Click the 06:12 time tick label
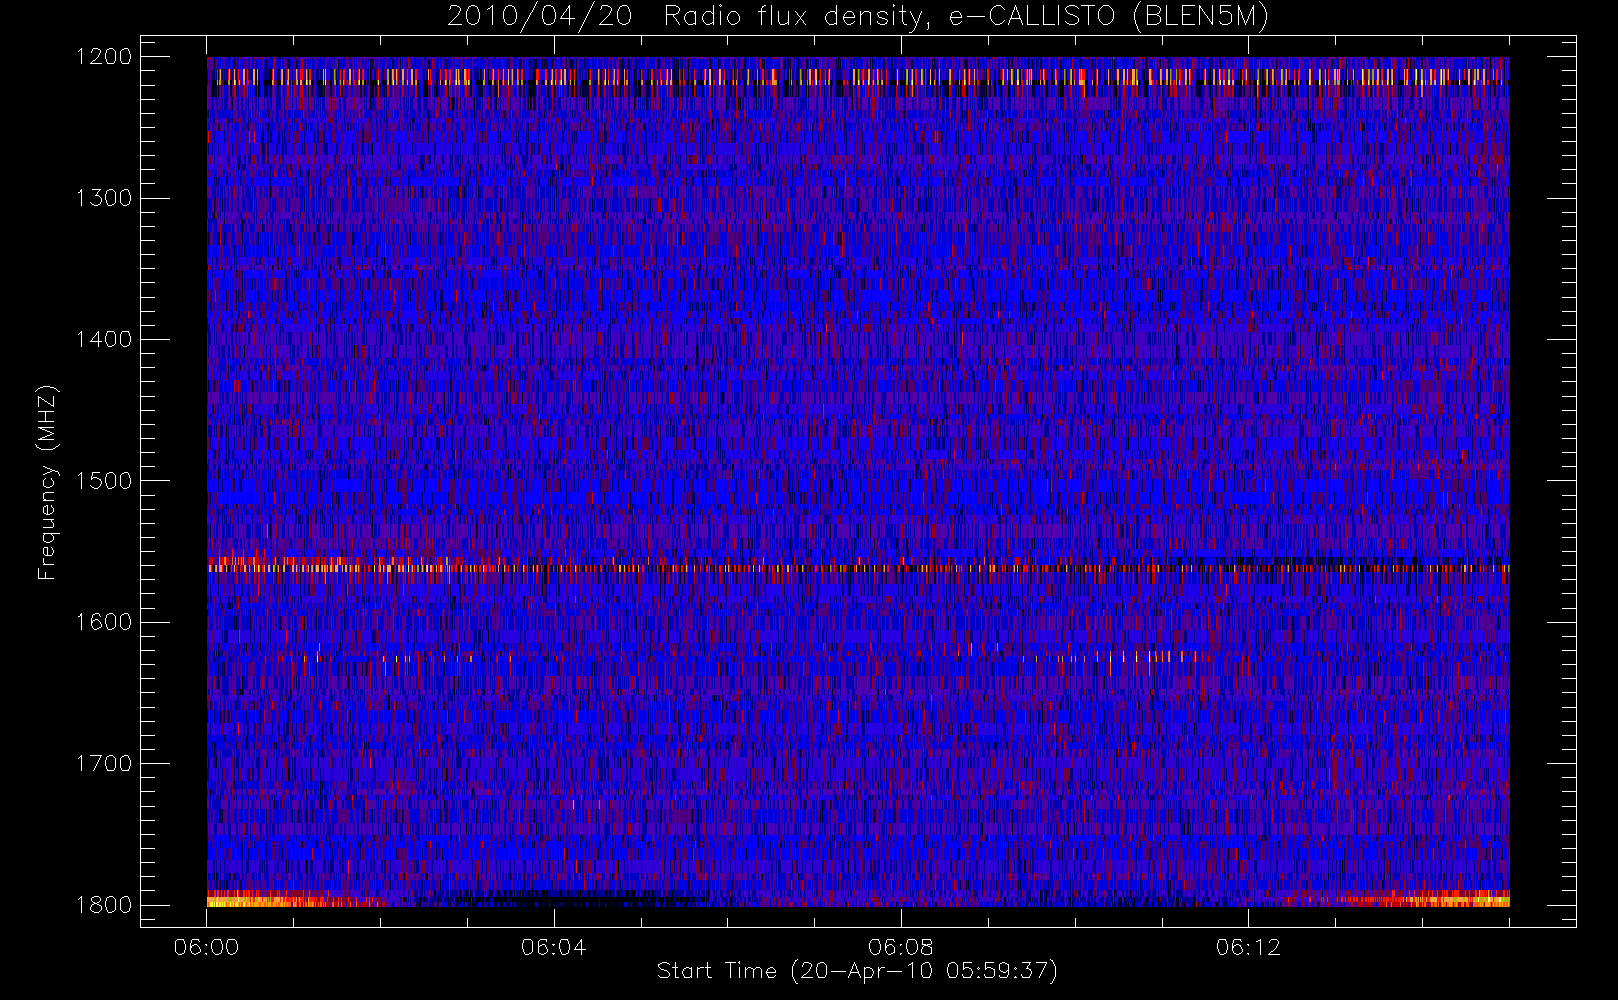 click(1247, 947)
